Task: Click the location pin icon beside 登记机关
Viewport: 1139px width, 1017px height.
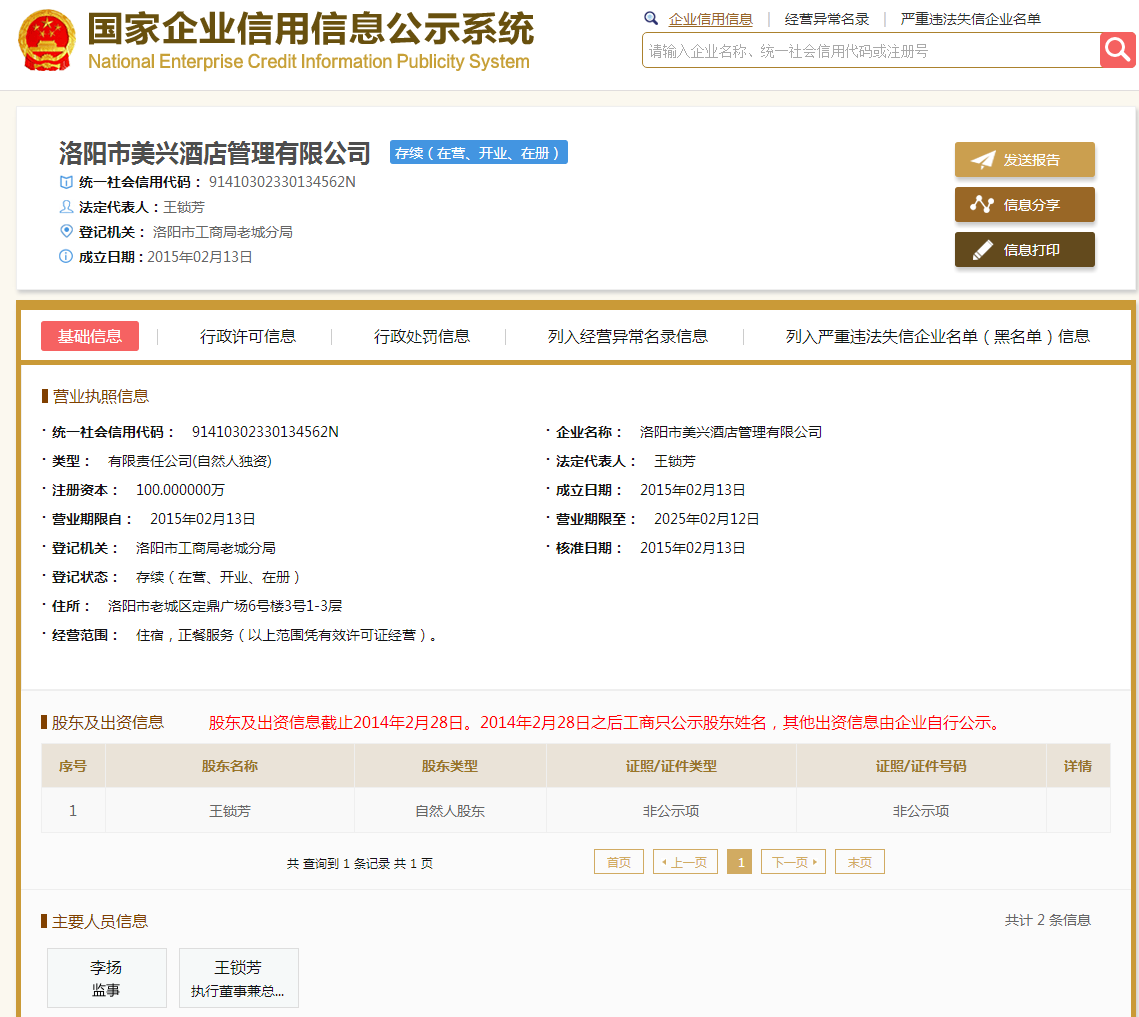Action: [x=66, y=232]
